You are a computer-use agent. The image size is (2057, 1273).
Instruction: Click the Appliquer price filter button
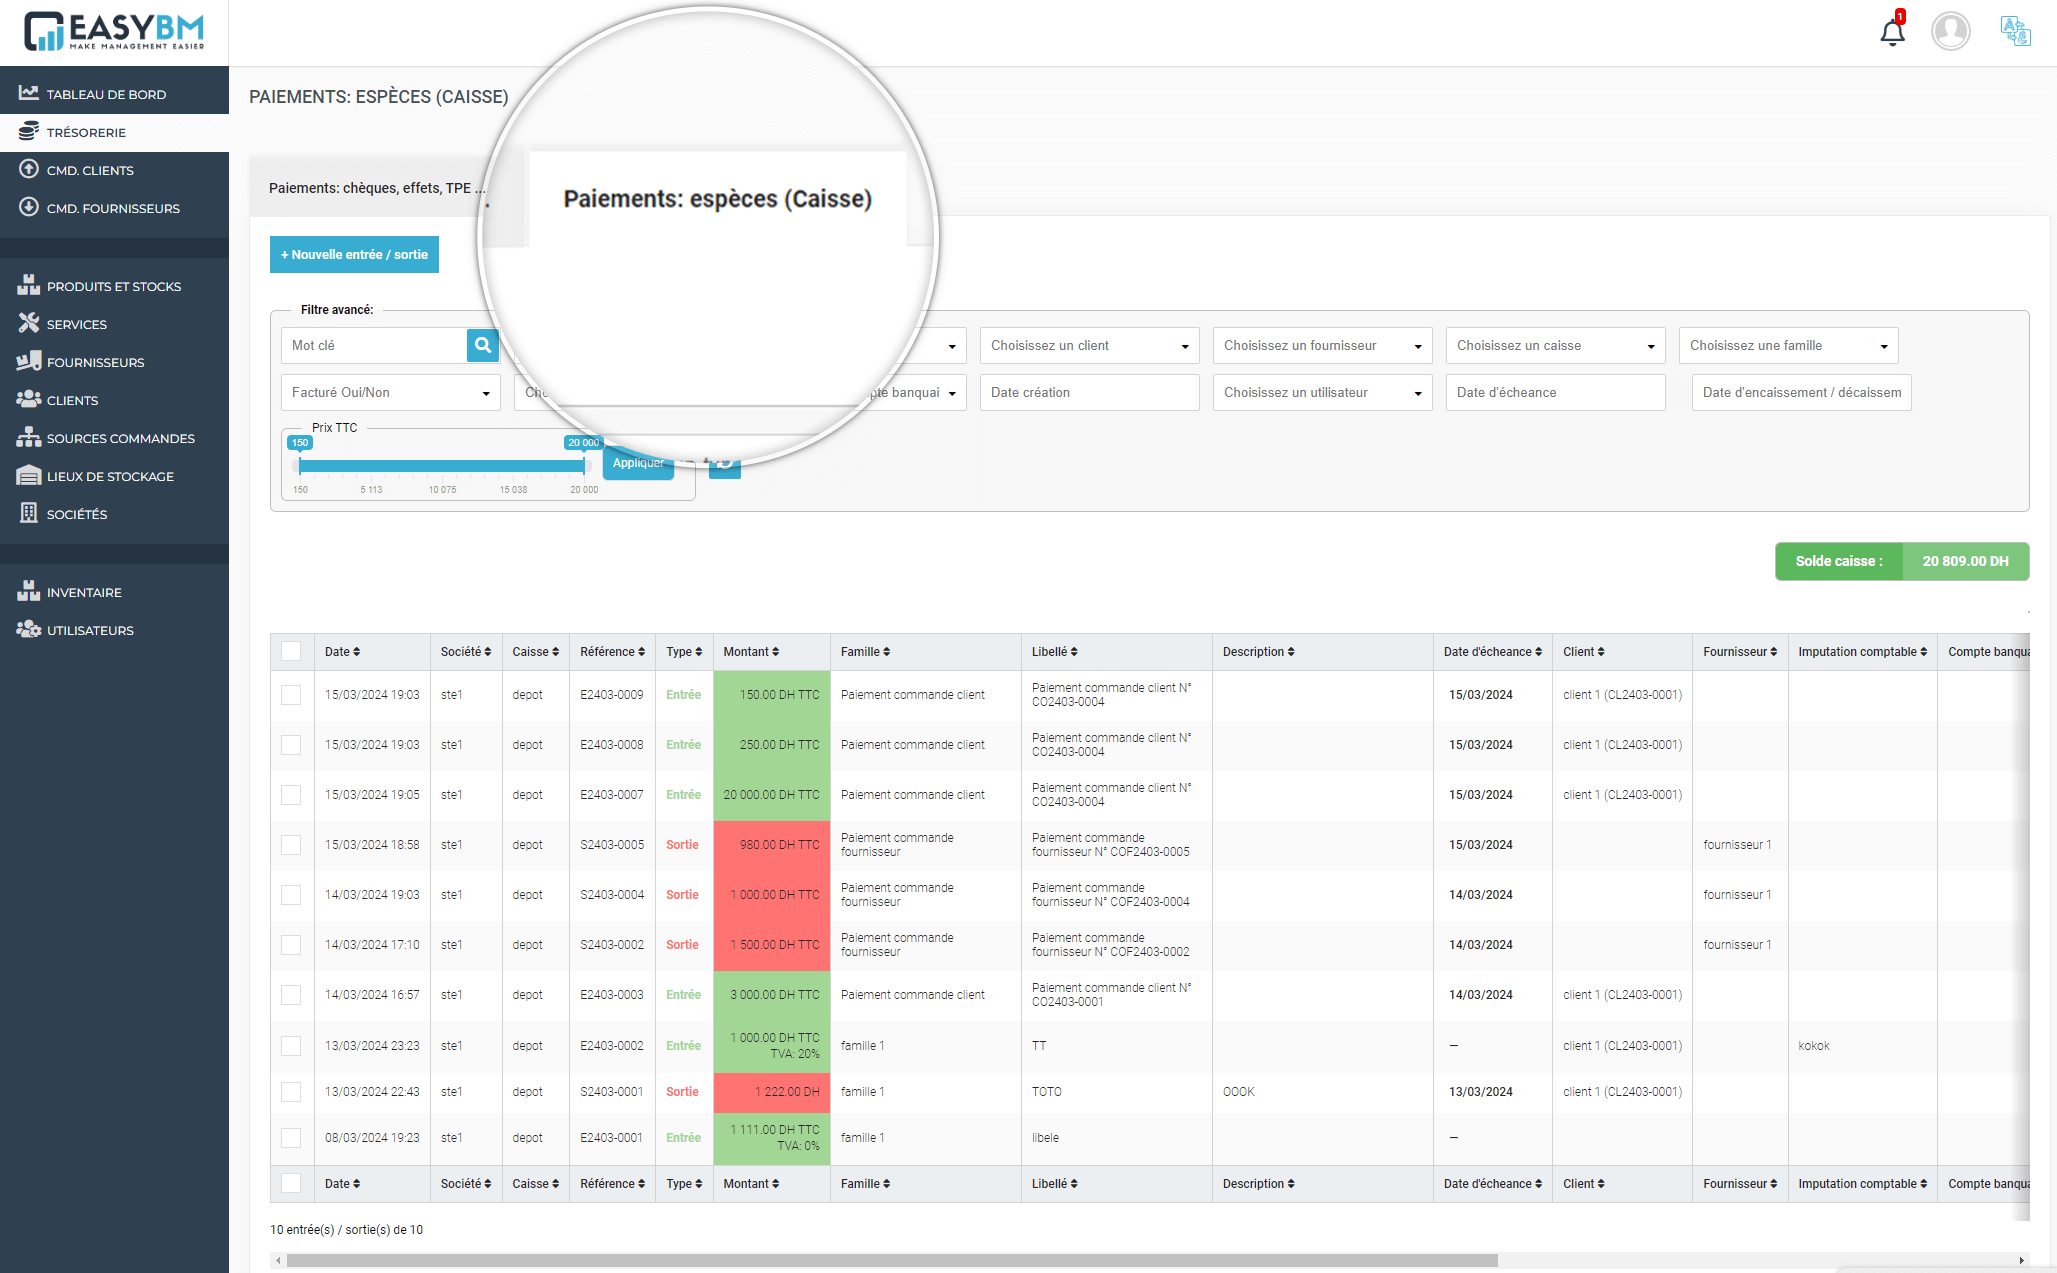pos(638,463)
